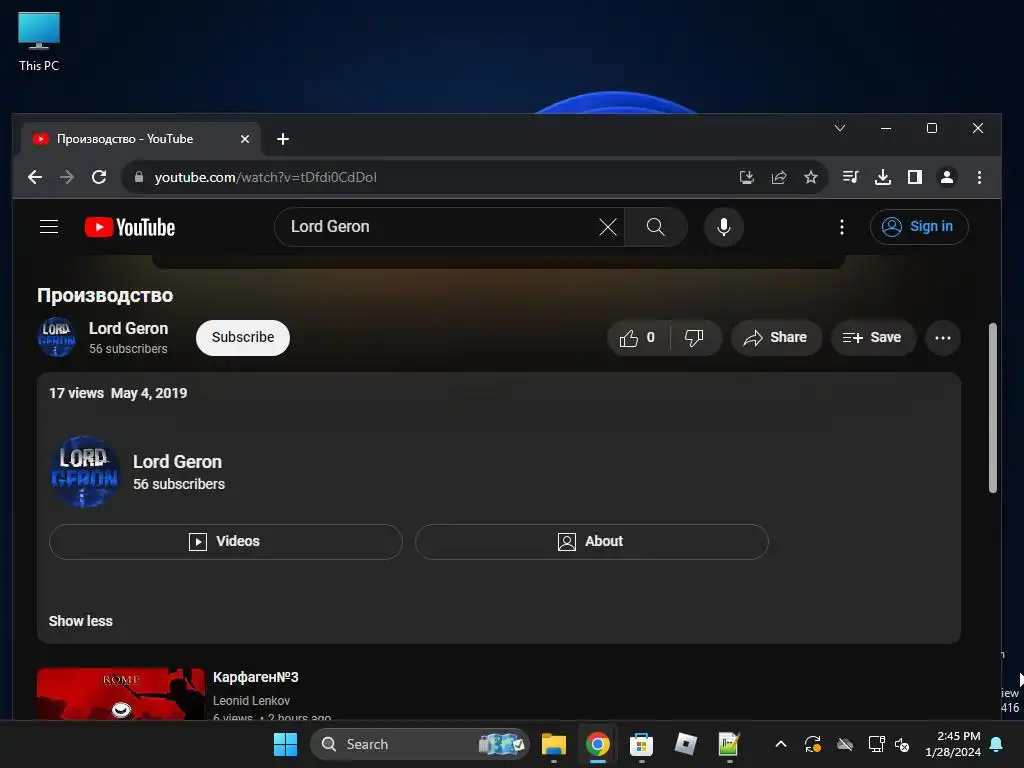1024x768 pixels.
Task: Open the Карфаген№3 video thumbnail
Action: 121,694
